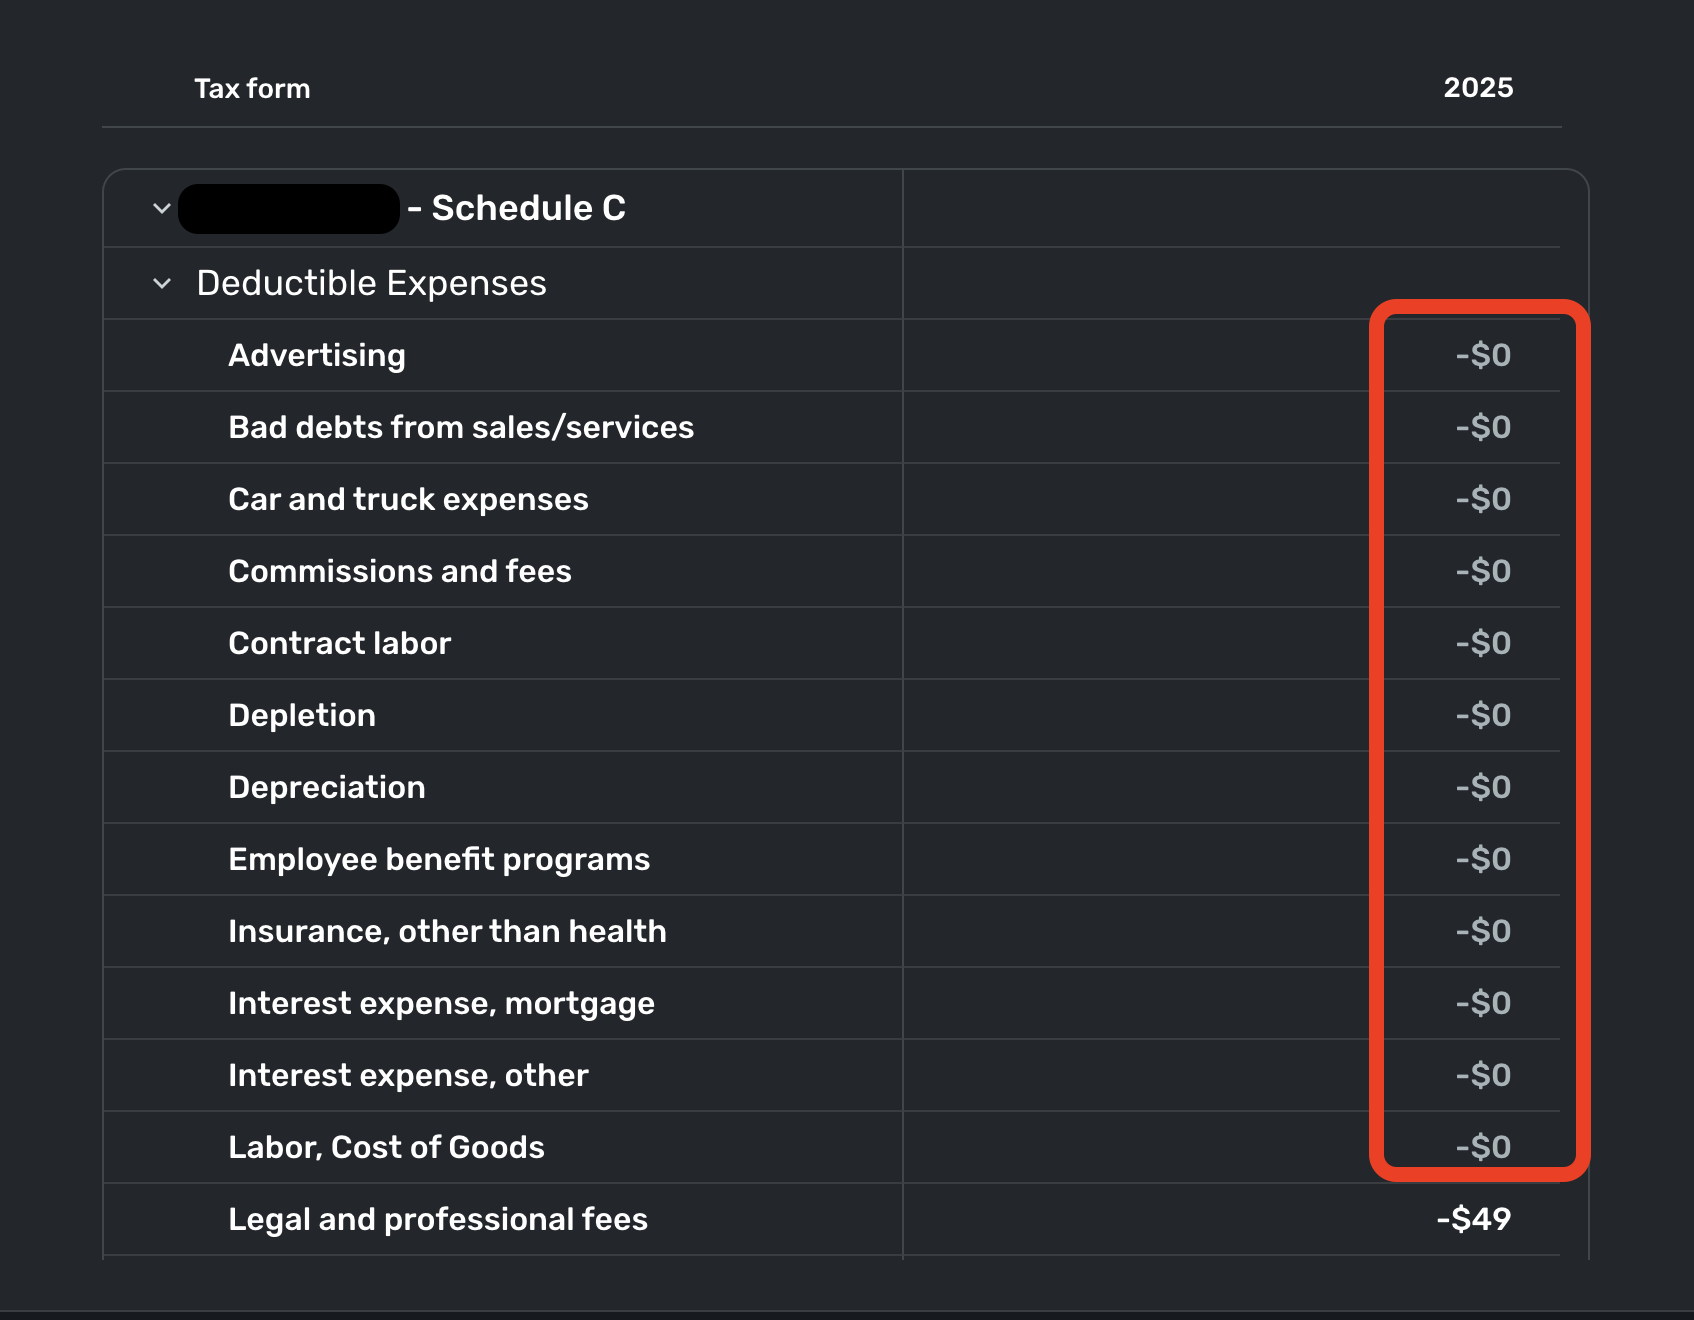
Task: Open Bad debts from sales/services row
Action: click(x=461, y=428)
